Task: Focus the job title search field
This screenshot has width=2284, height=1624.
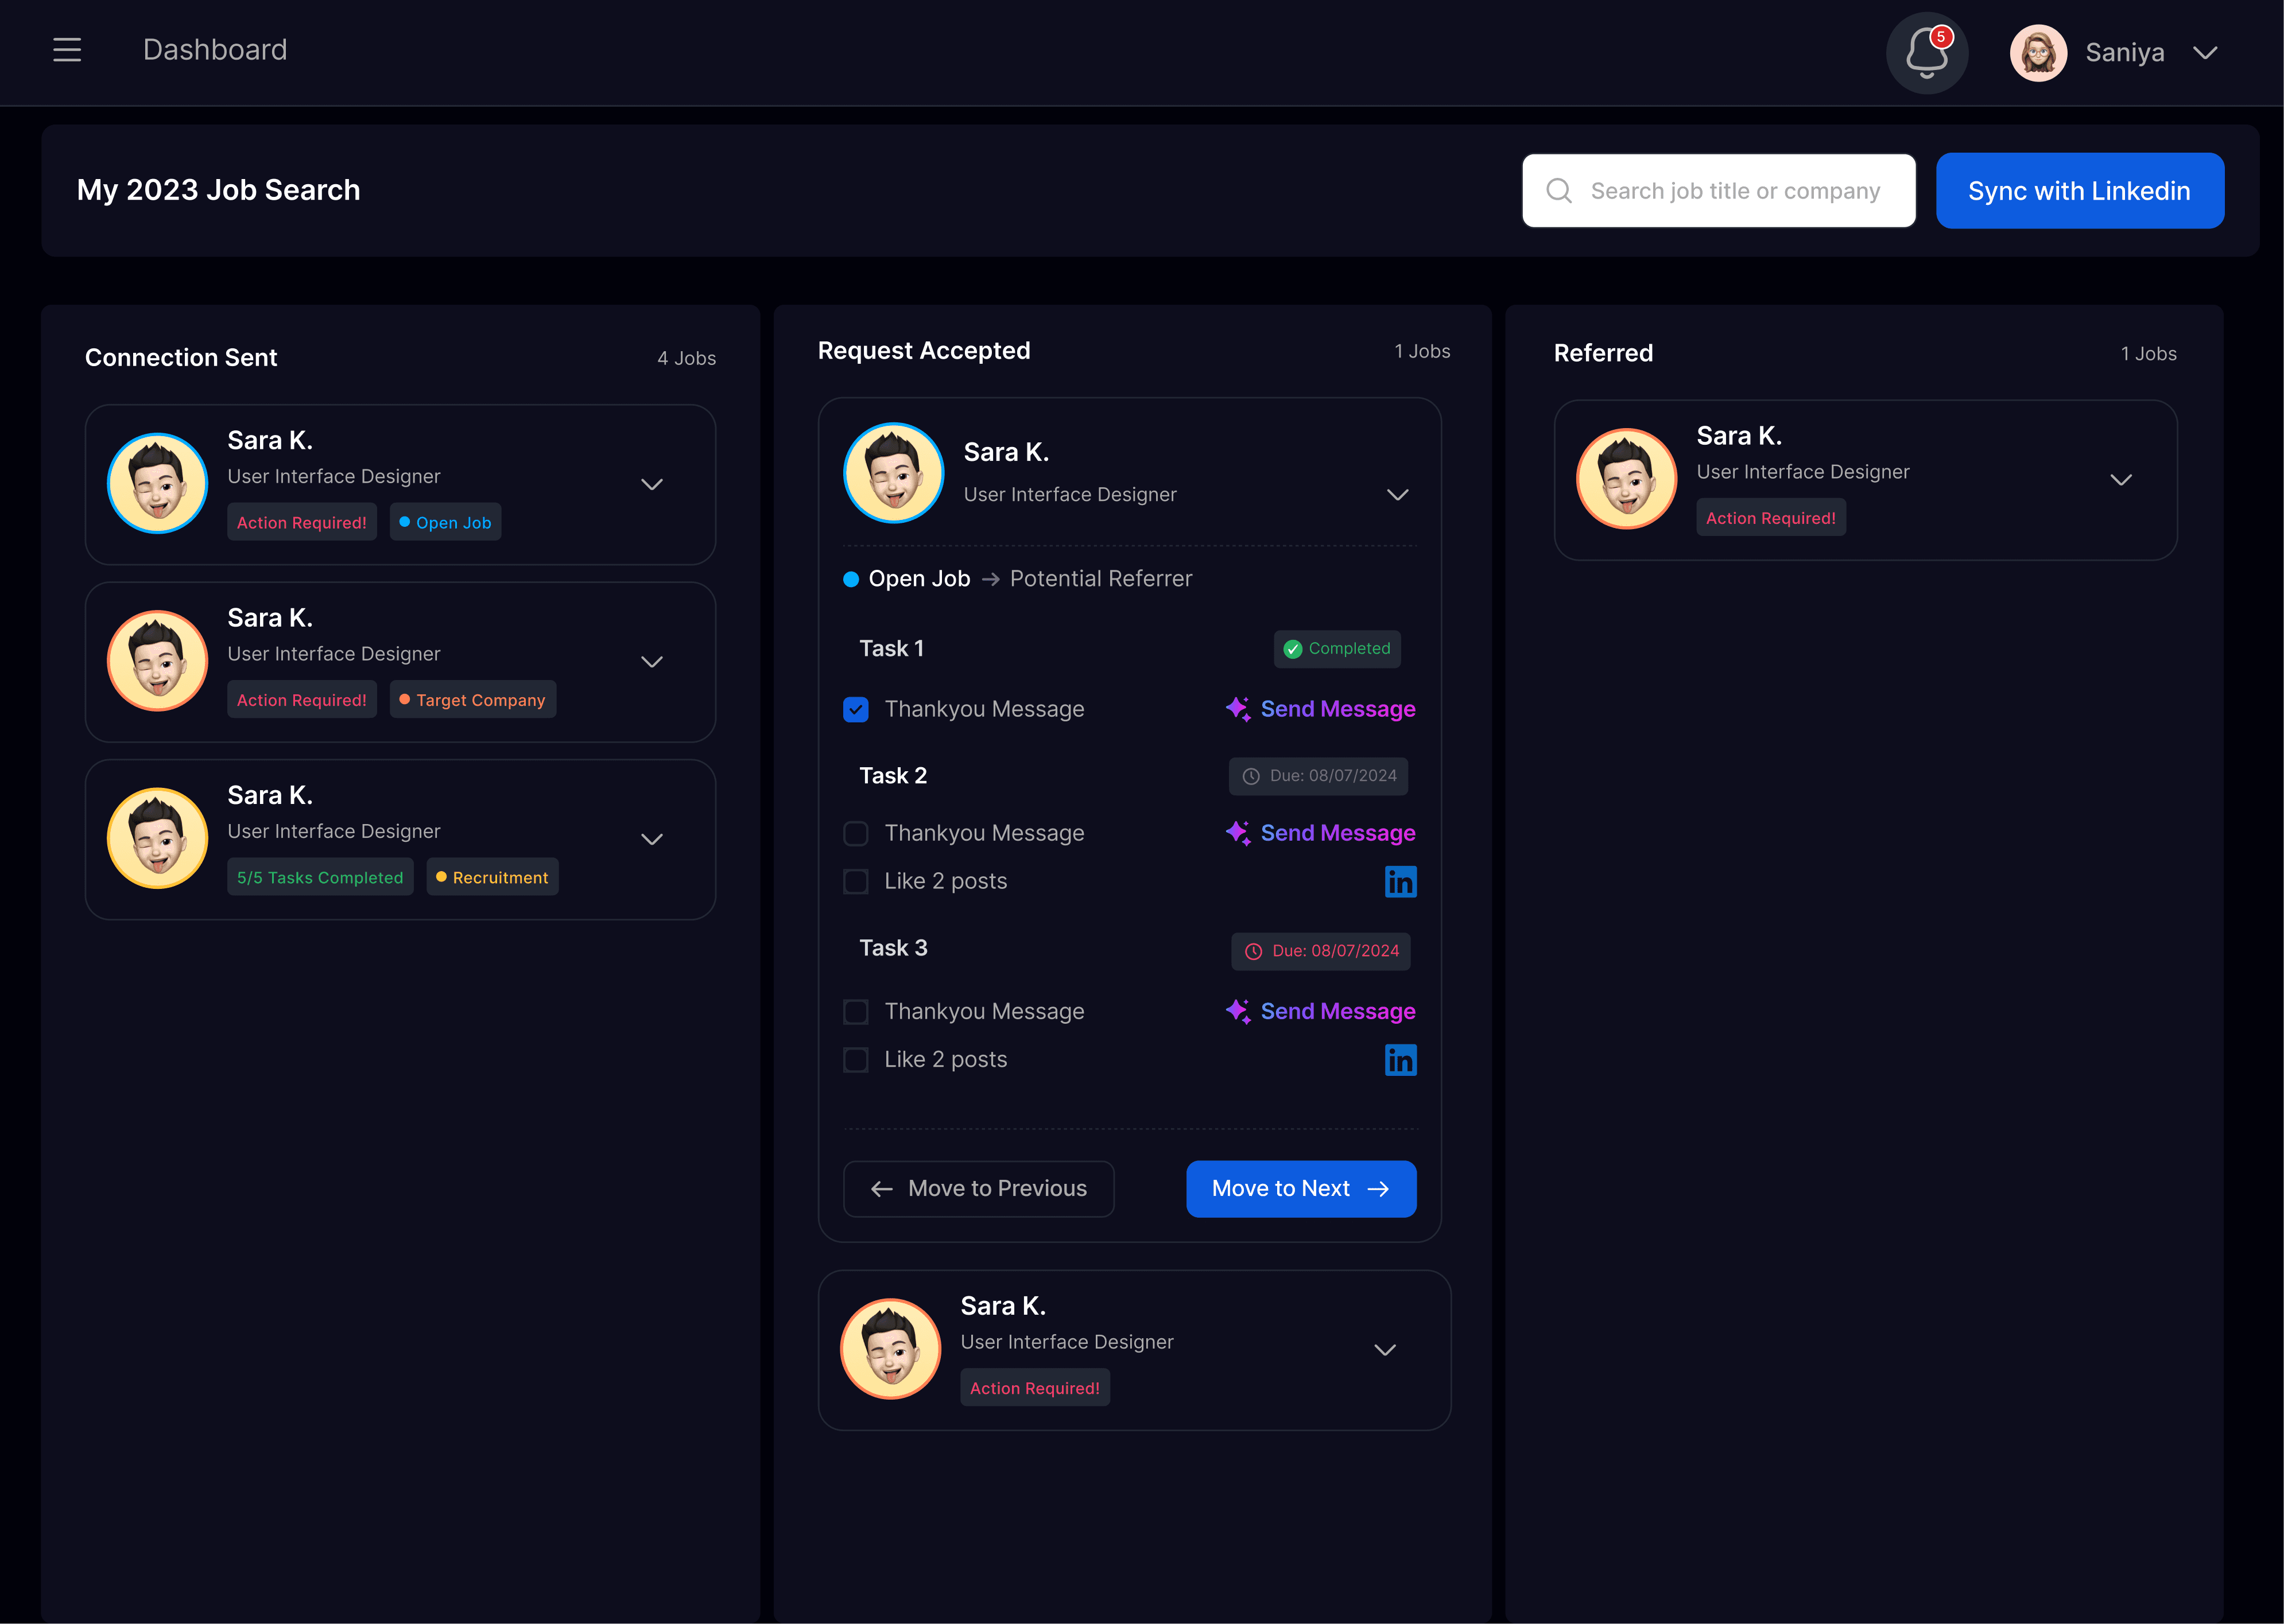Action: tap(1735, 191)
